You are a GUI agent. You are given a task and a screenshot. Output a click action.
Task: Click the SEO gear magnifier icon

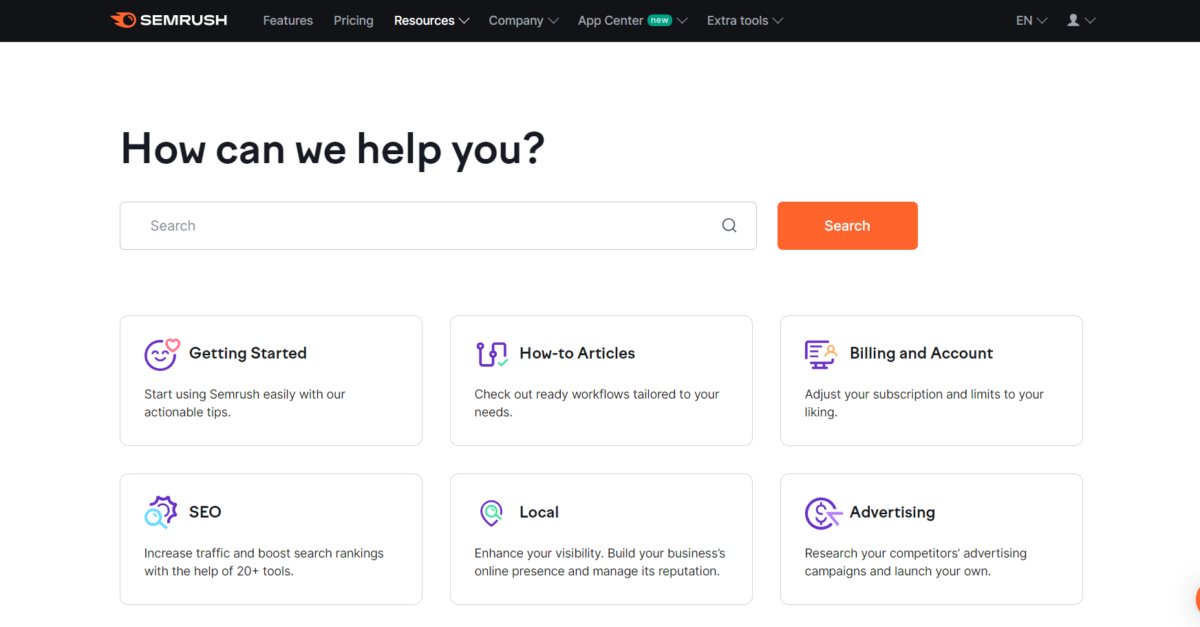pos(161,512)
